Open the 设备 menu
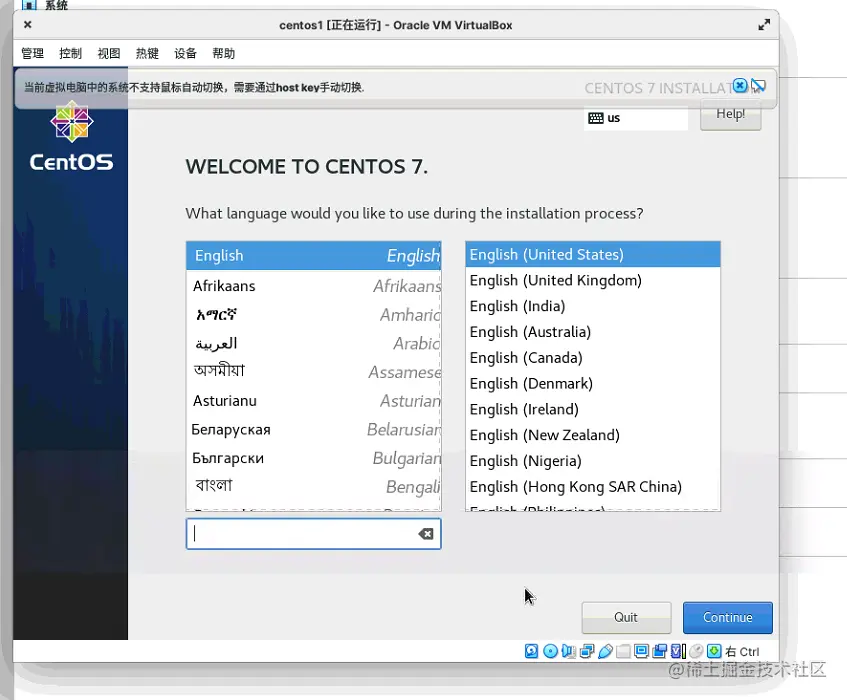 [x=185, y=53]
